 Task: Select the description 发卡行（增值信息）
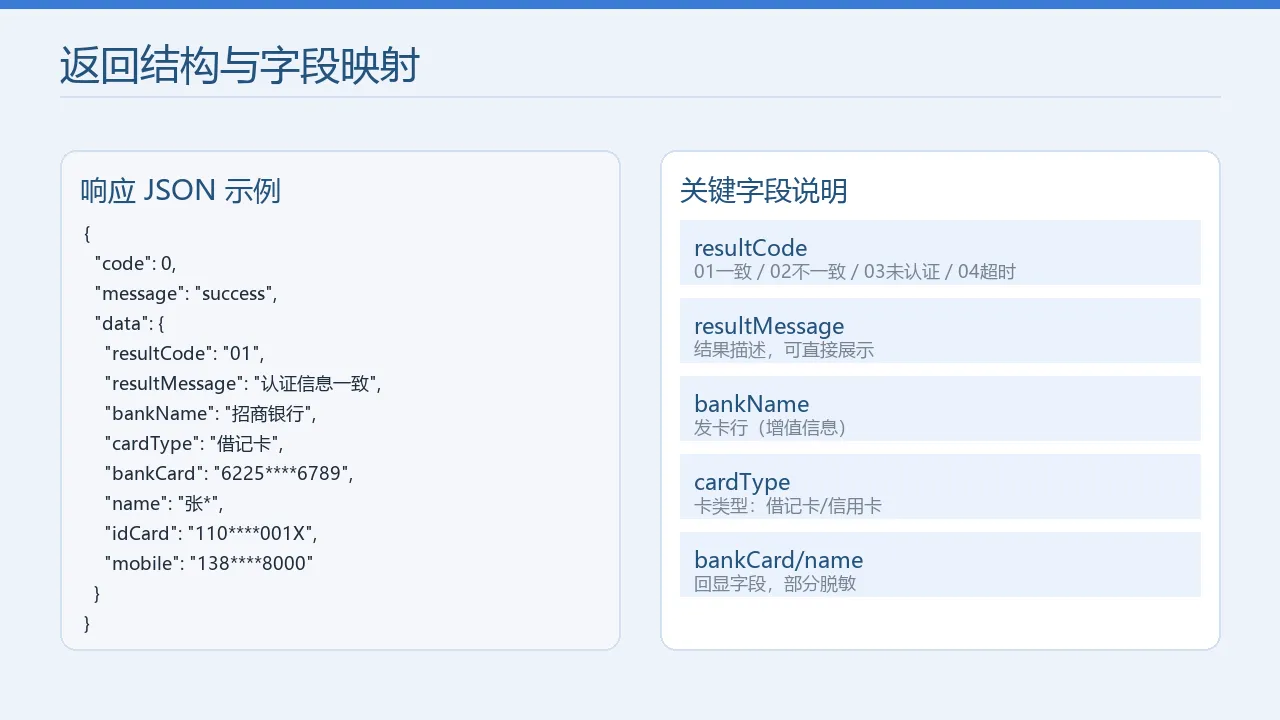click(771, 428)
